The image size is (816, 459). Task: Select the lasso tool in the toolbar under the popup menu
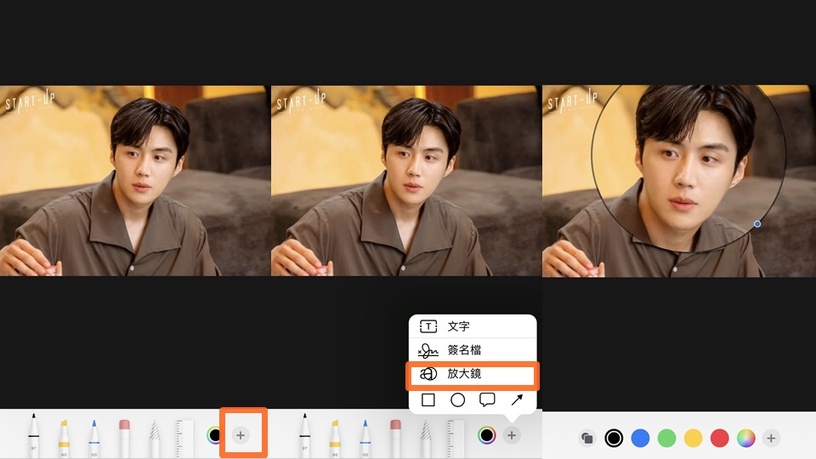point(425,438)
